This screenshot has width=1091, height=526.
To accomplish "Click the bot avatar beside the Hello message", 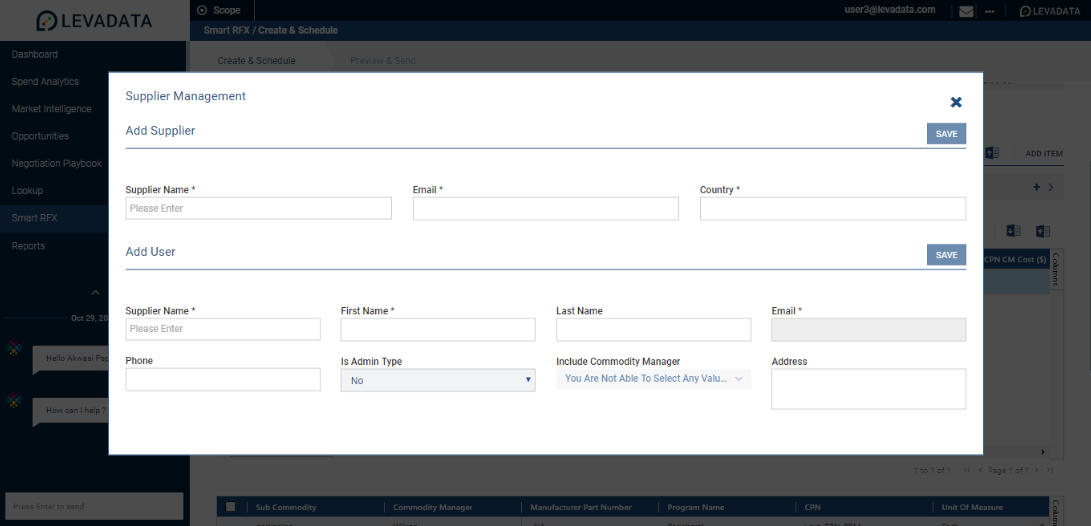I will point(14,349).
